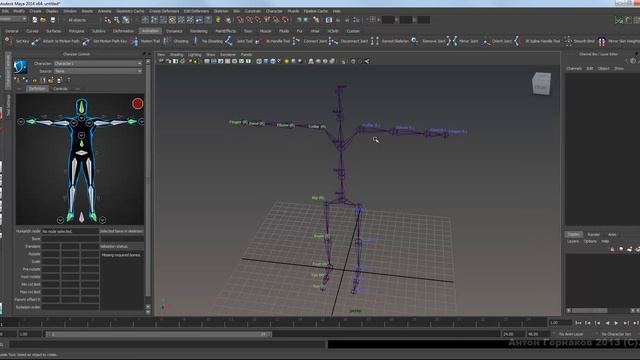The image size is (640, 360).
Task: Click the HumanIK node field
Action: [x=70, y=231]
